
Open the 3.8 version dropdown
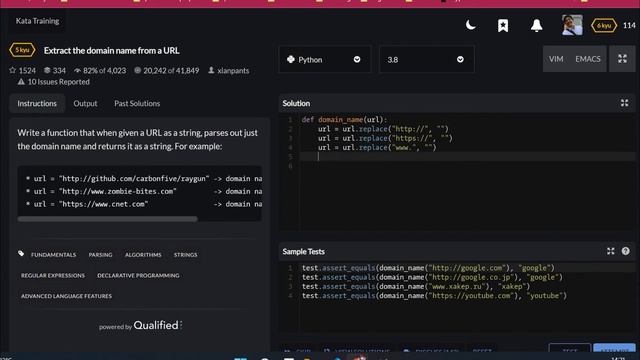point(427,60)
